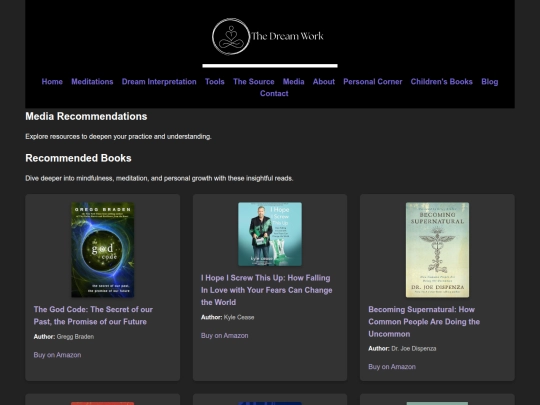Screen dimensions: 540x405
Task: Open the Blog link
Action: click(490, 82)
